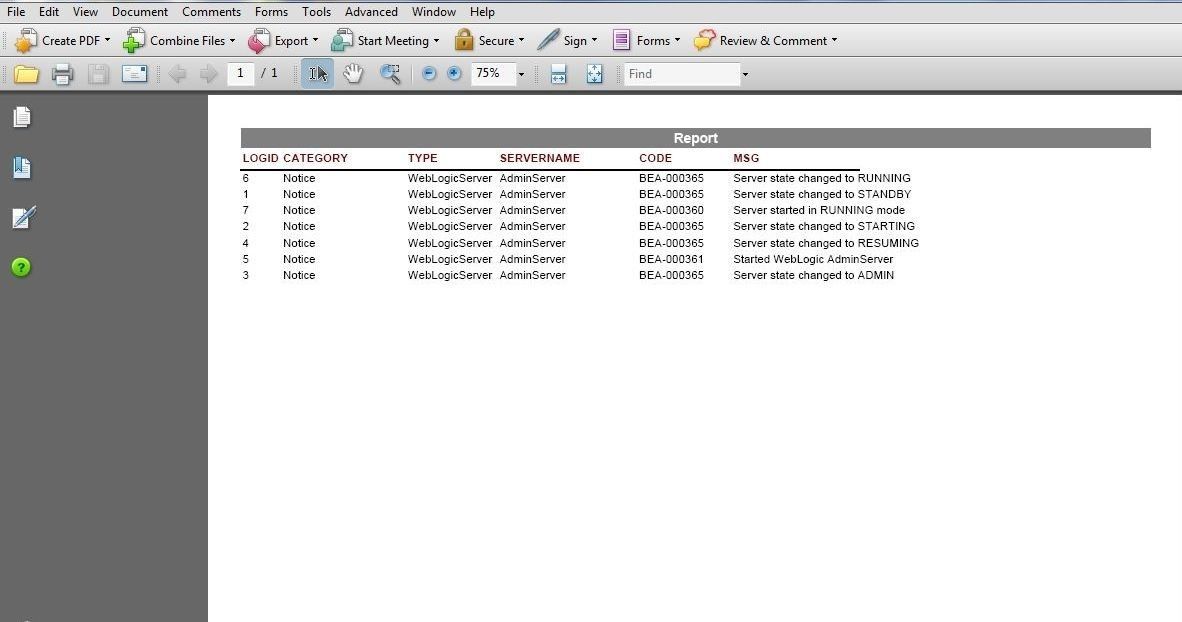1182x622 pixels.
Task: Click the SERVERNAME column header
Action: click(x=540, y=158)
